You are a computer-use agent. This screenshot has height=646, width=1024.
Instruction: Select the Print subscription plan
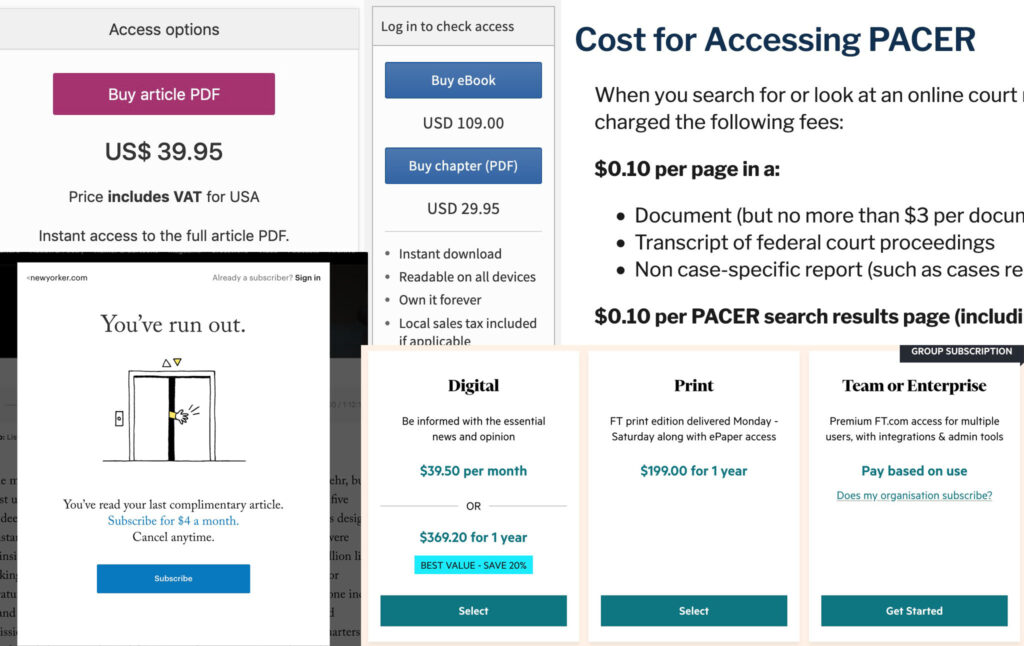694,611
